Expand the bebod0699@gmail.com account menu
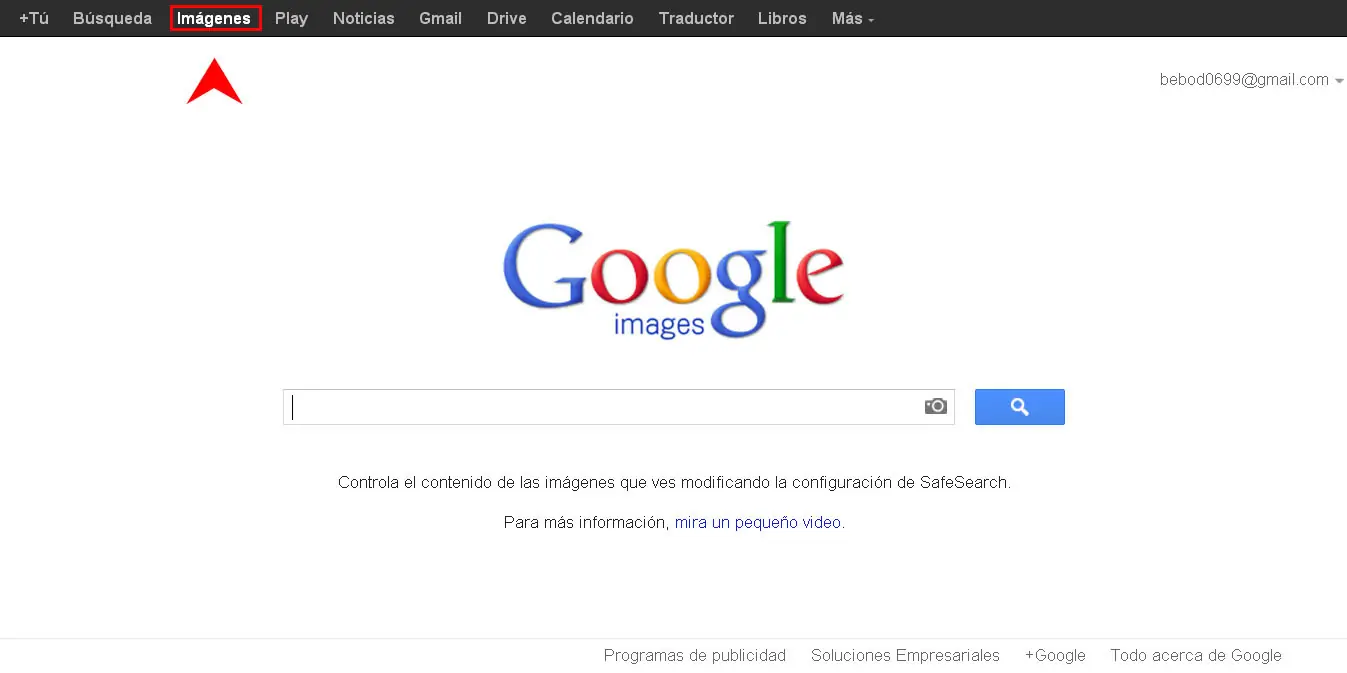This screenshot has width=1347, height=673. coord(1251,80)
